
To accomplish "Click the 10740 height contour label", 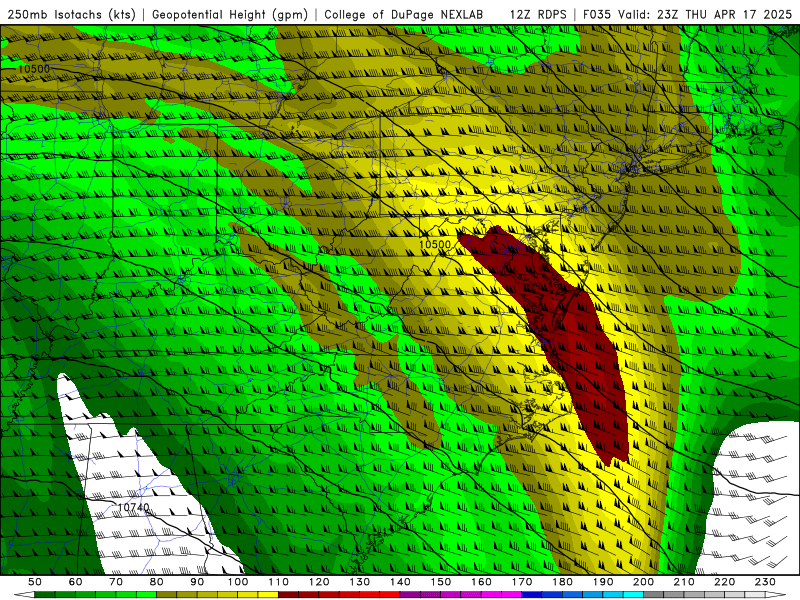I will click(134, 508).
